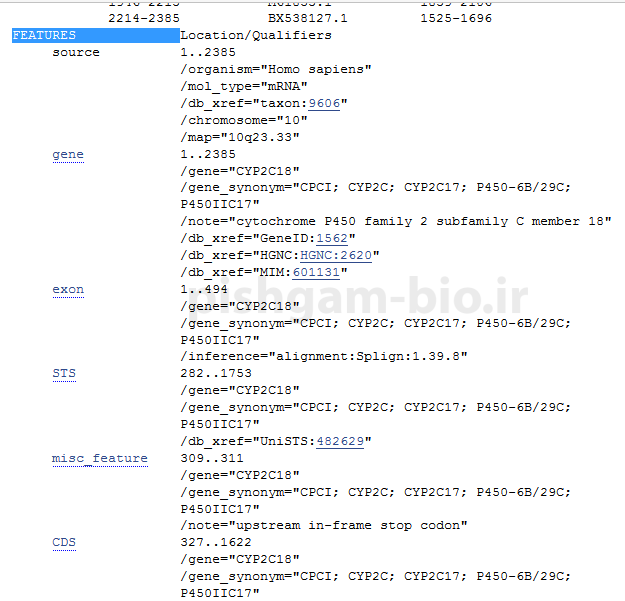Click the source feature label
Viewport: 625px width, 601px height.
point(76,53)
